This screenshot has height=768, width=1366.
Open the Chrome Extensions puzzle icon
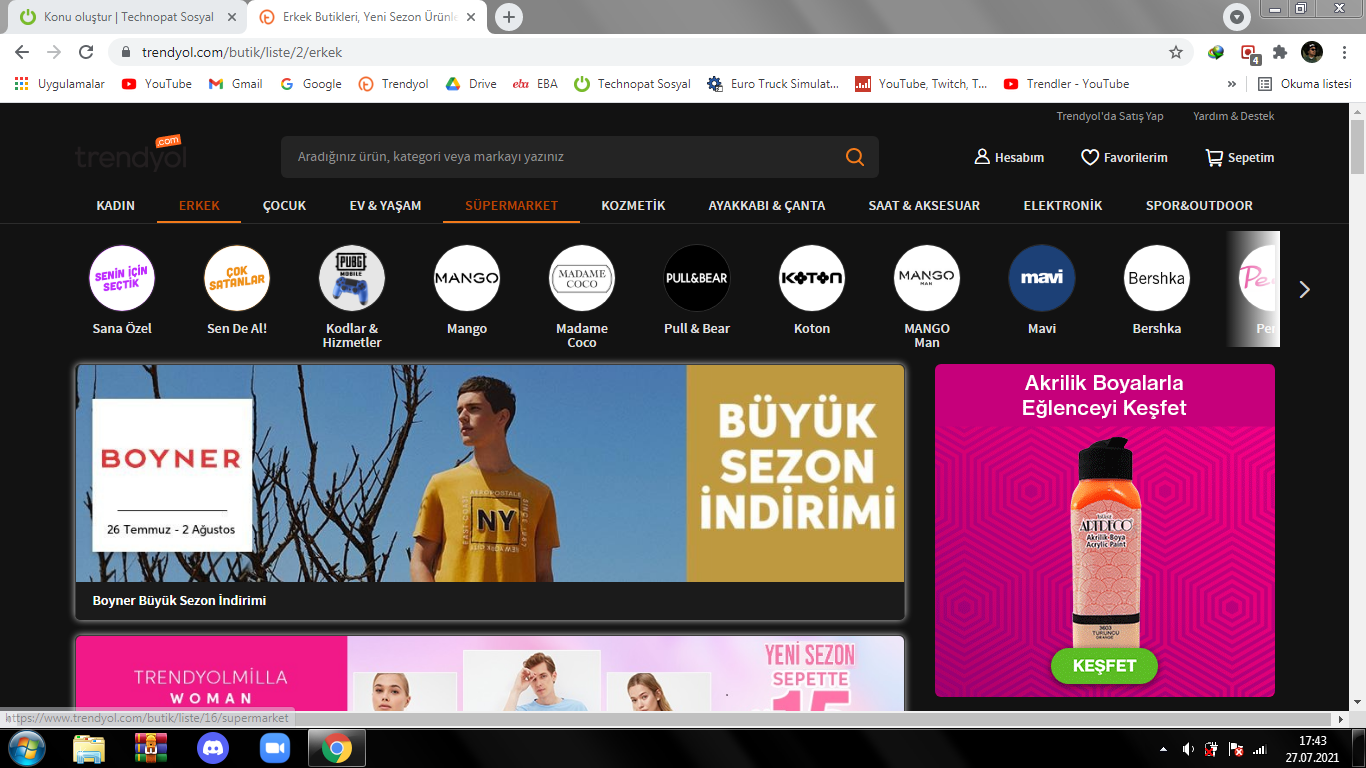pos(1279,52)
